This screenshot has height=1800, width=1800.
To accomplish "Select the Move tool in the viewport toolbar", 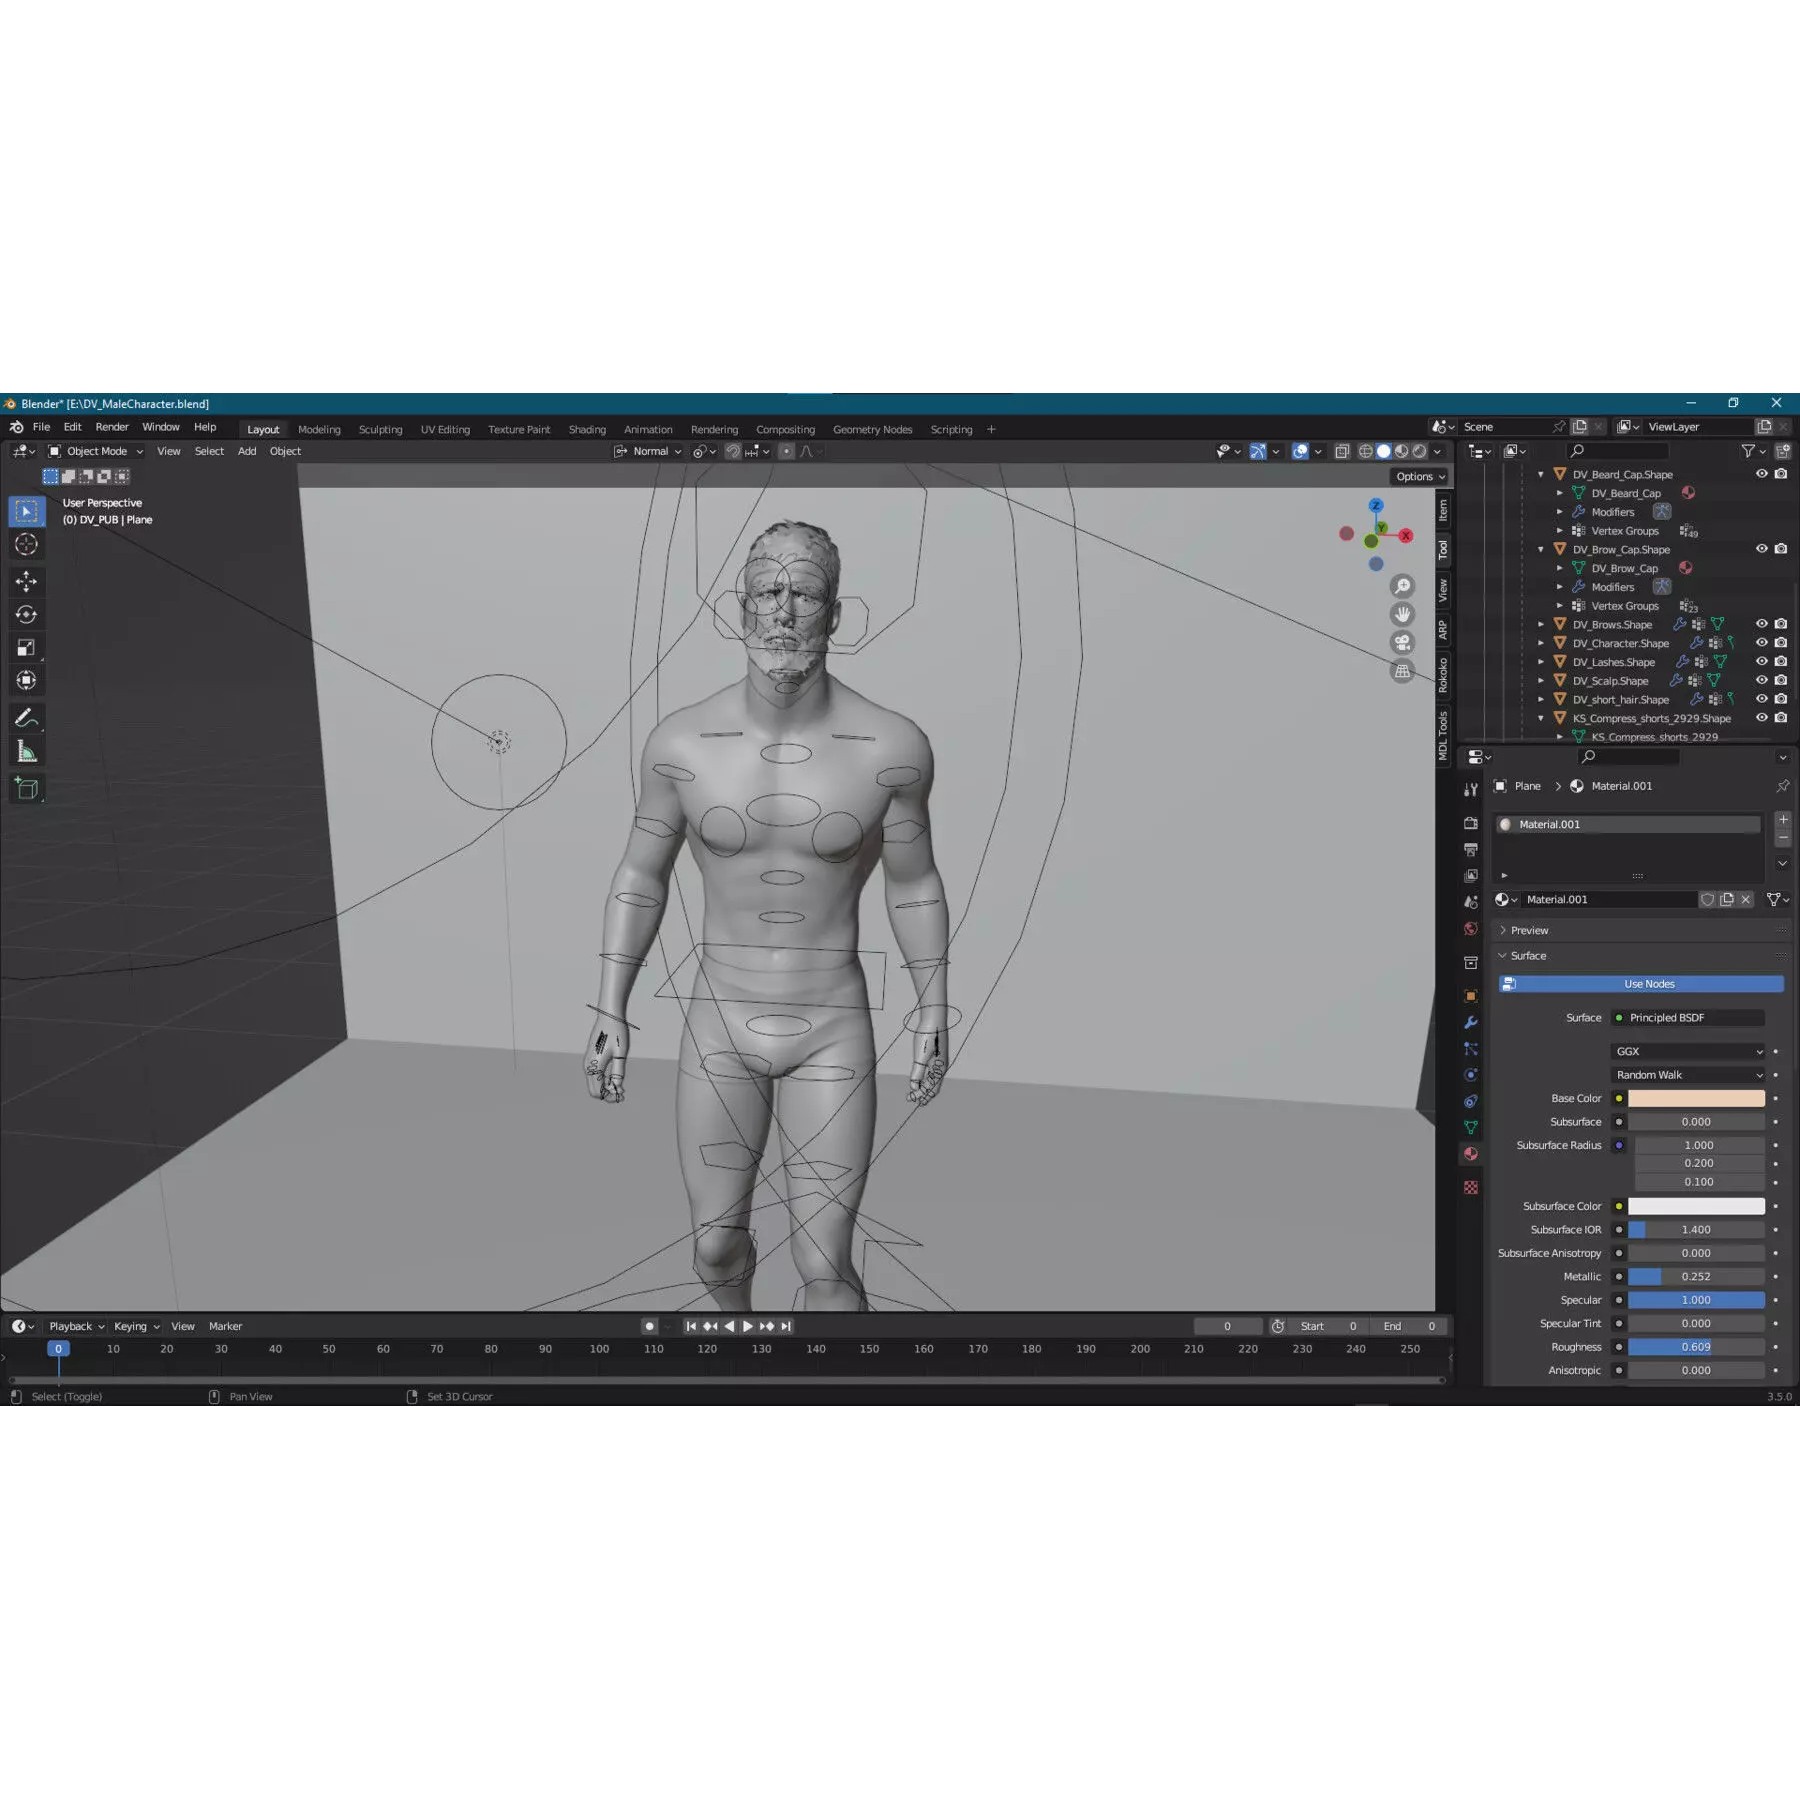I will click(27, 581).
